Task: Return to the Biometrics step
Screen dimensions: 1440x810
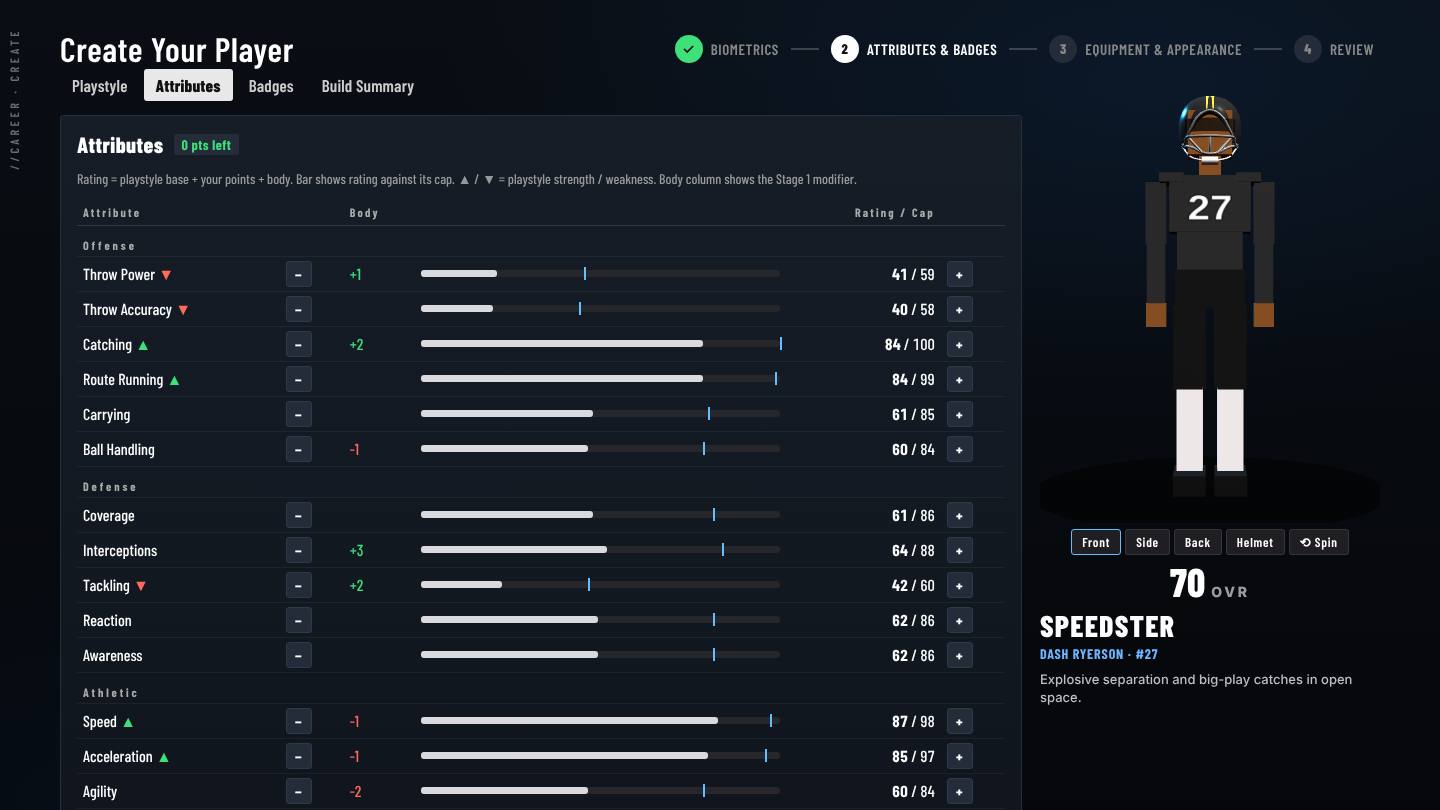Action: click(x=727, y=49)
